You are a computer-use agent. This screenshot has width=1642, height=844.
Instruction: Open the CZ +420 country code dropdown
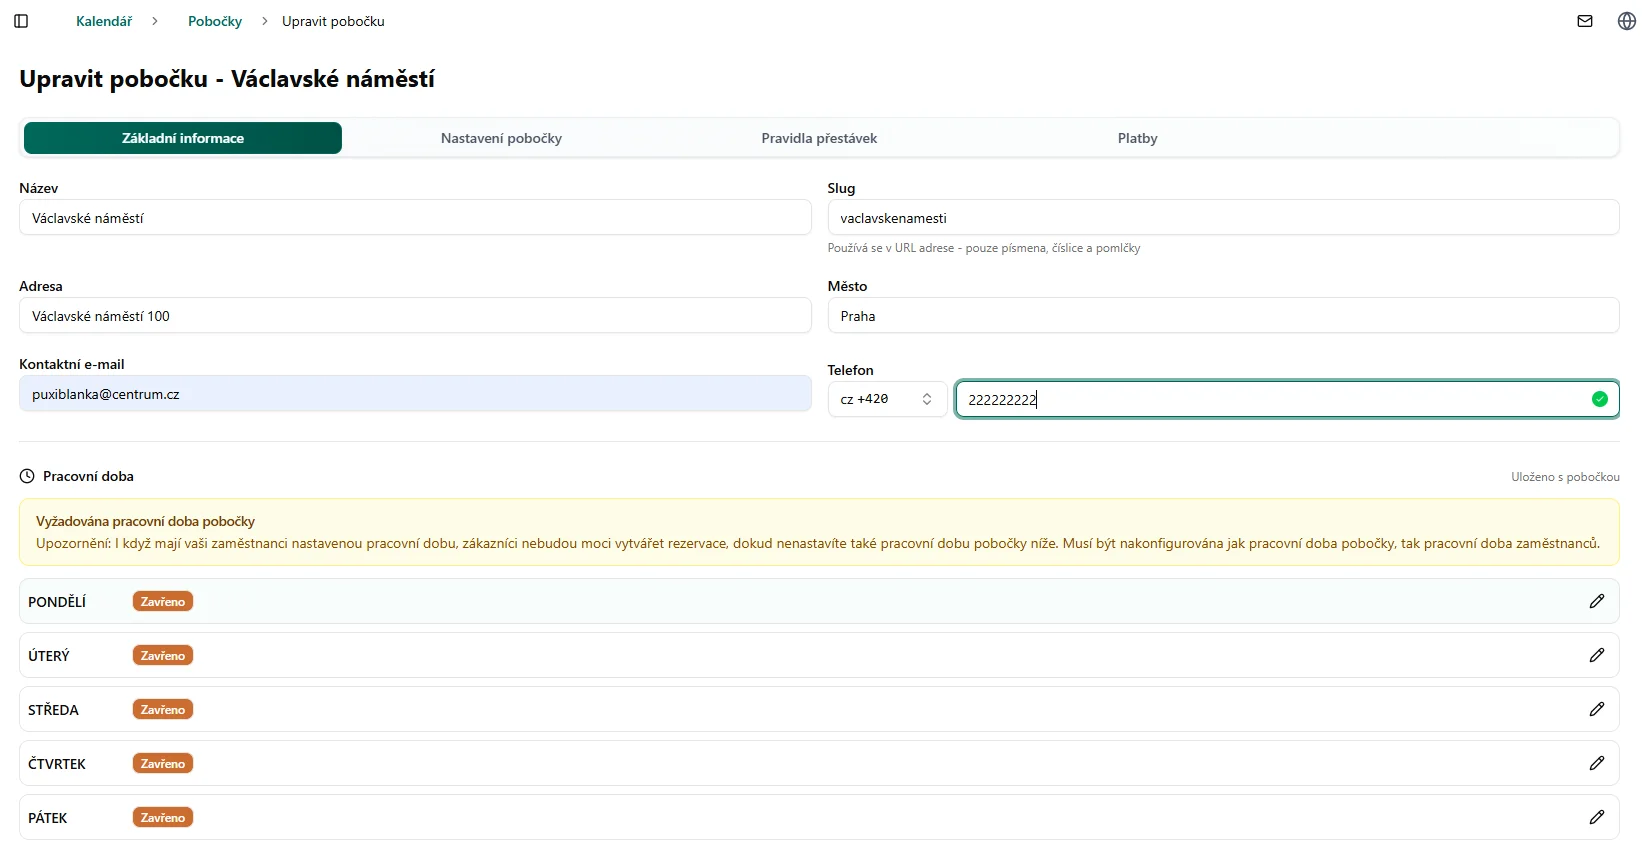coord(886,399)
